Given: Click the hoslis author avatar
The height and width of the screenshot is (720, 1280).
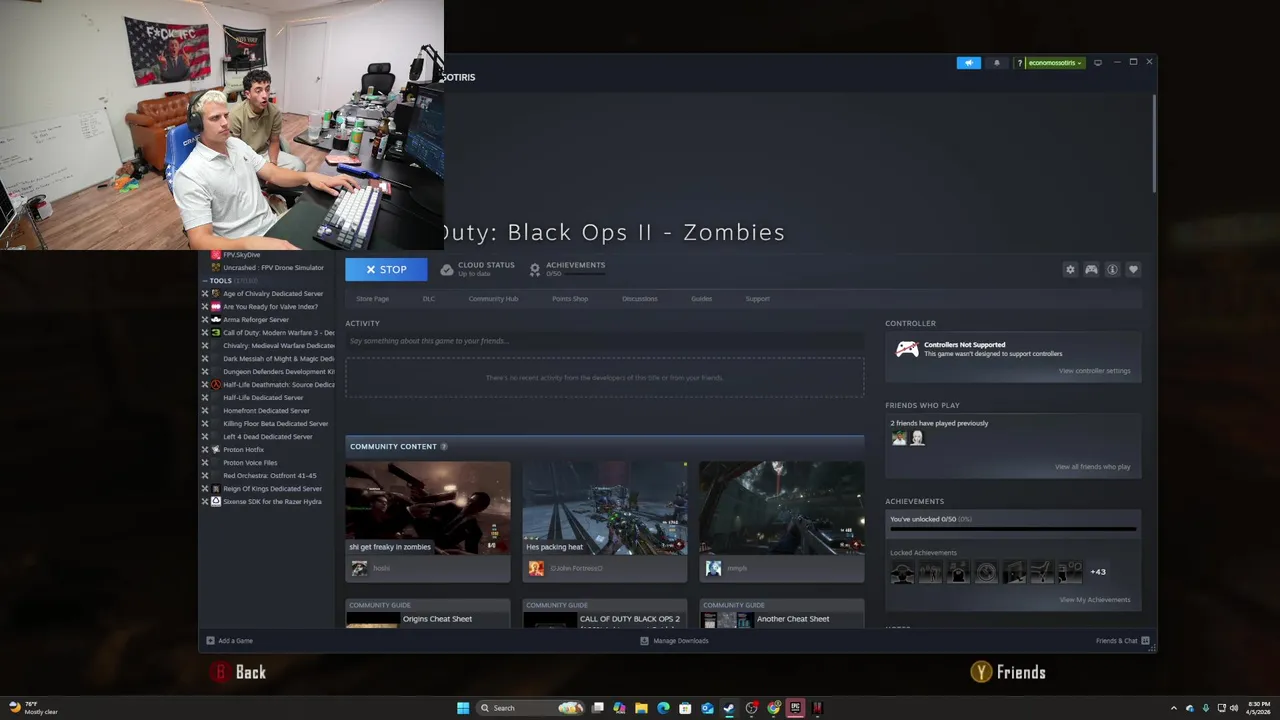Looking at the screenshot, I should pyautogui.click(x=359, y=568).
